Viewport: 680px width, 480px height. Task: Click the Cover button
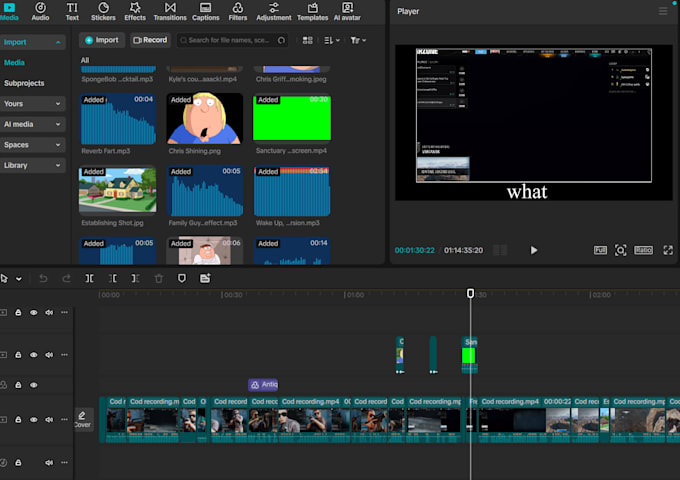click(x=83, y=420)
